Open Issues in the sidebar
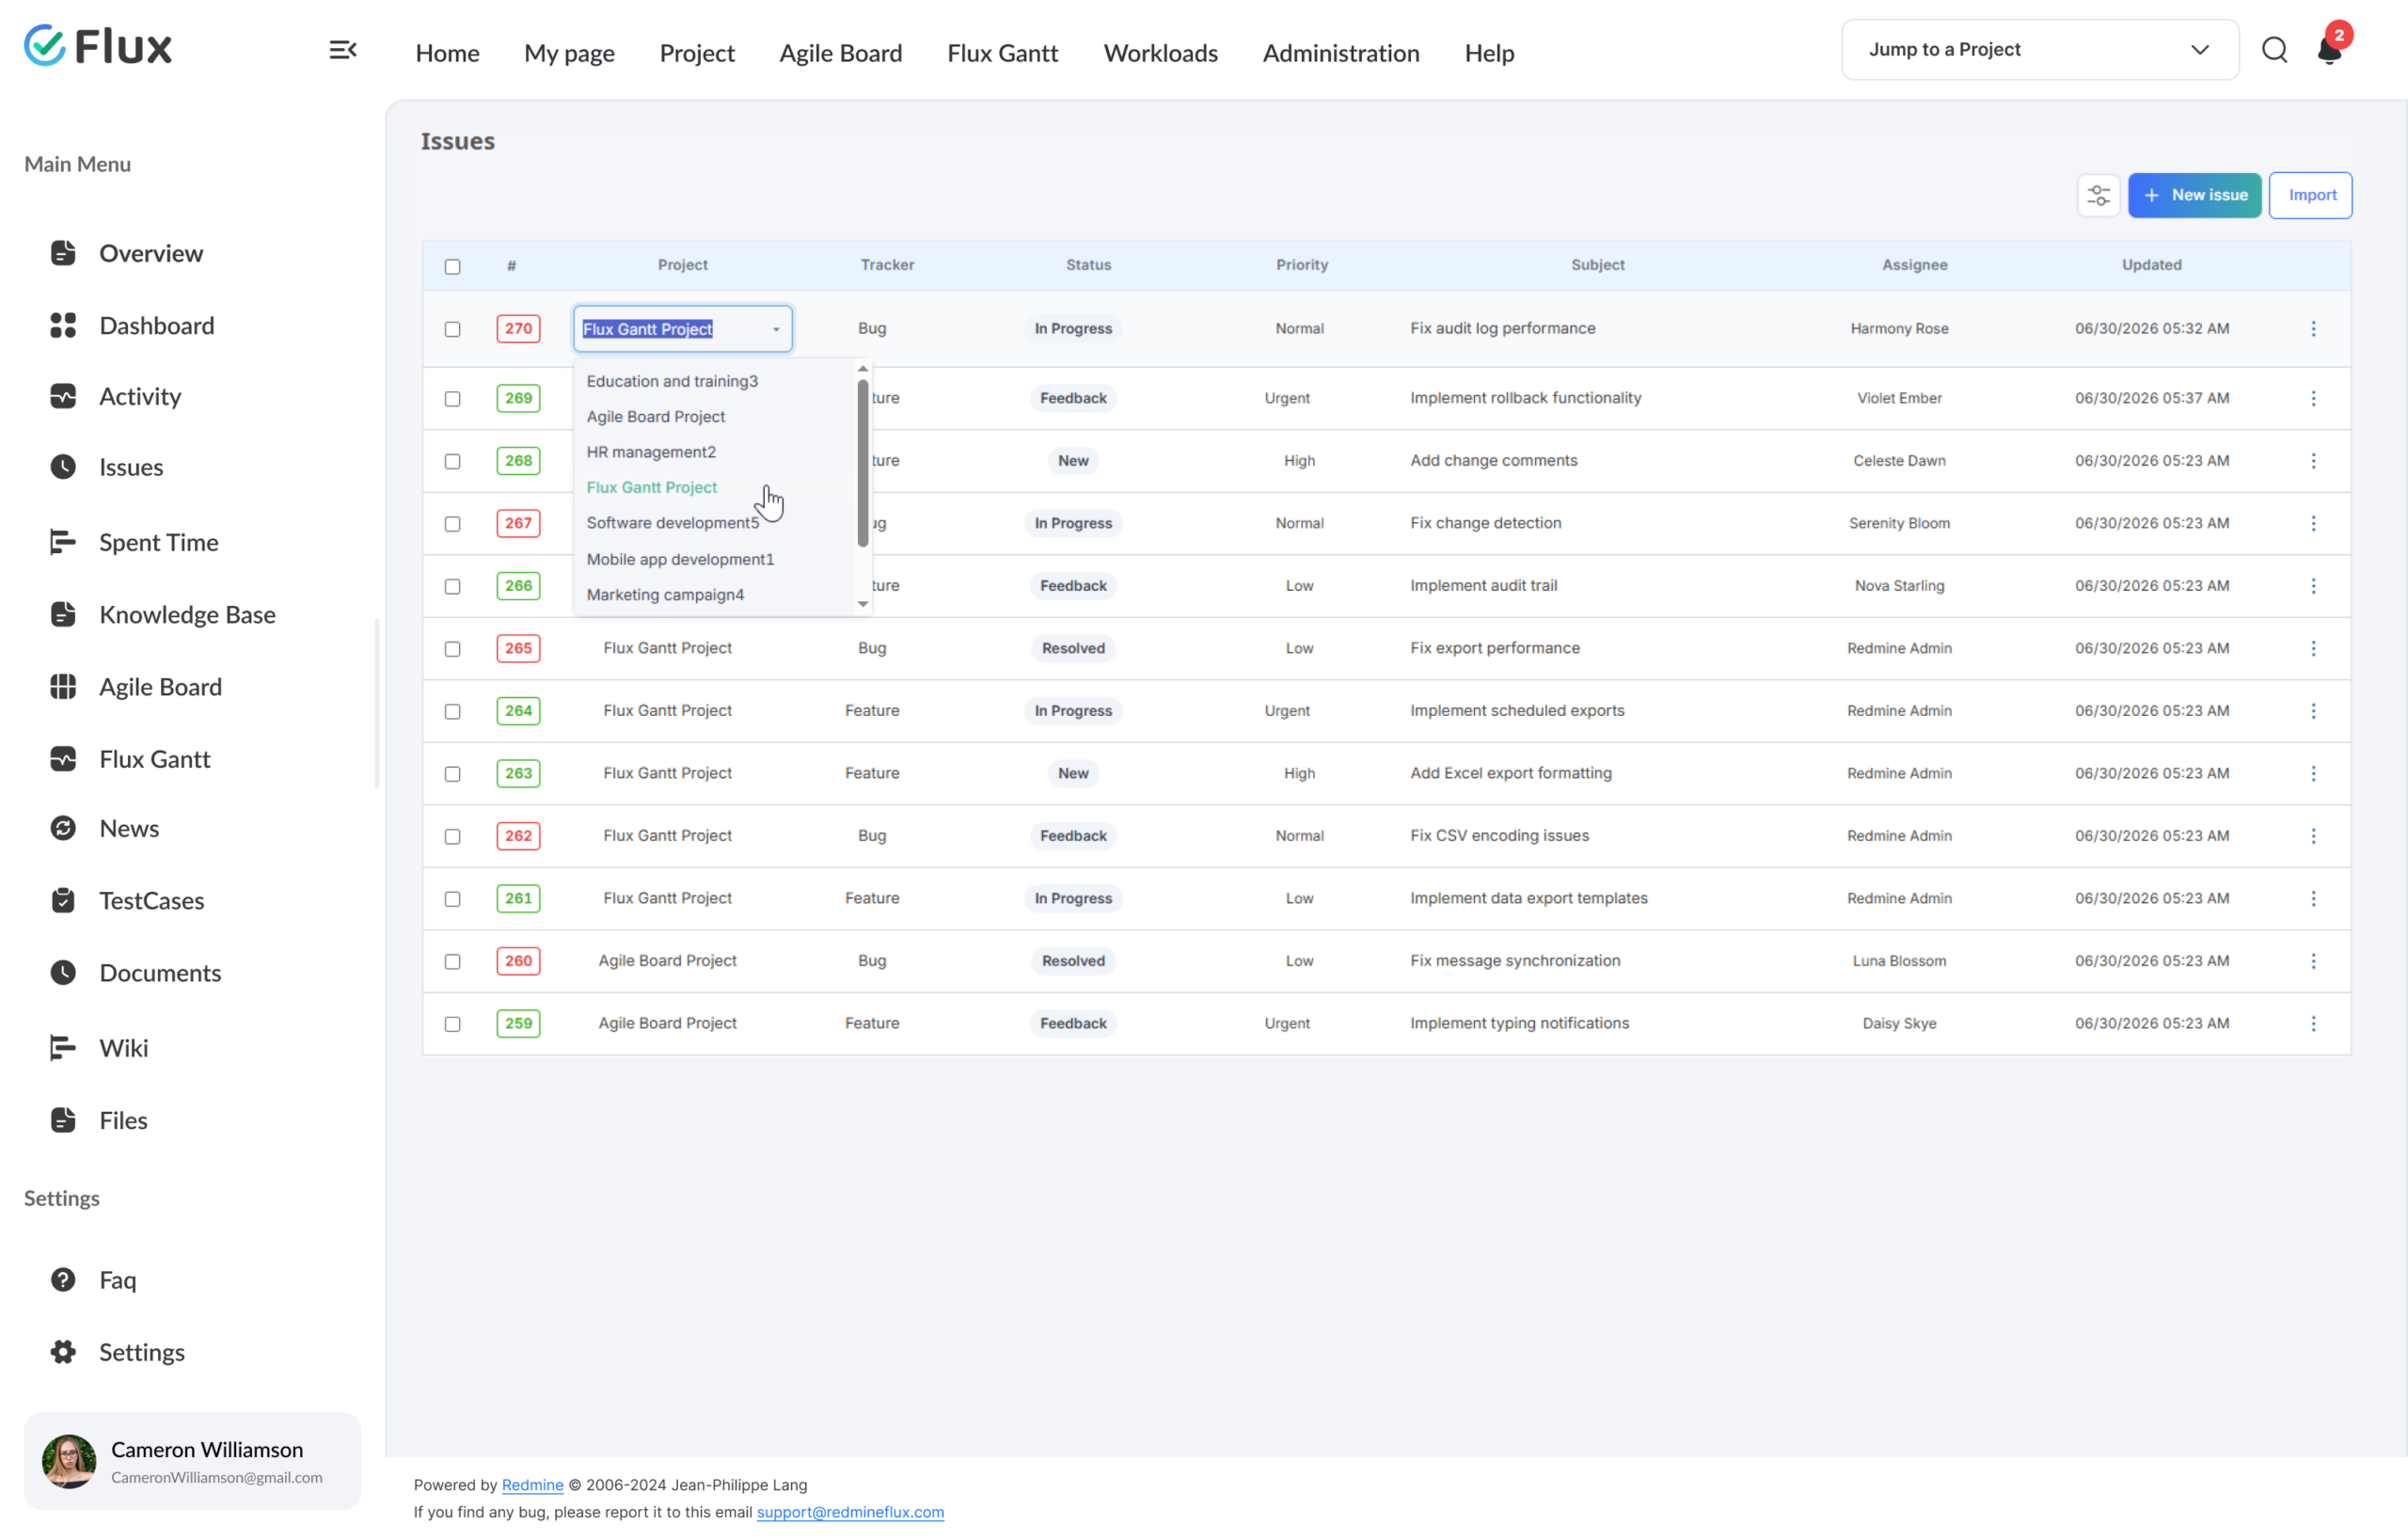Viewport: 2408px width, 1540px height. click(x=131, y=467)
